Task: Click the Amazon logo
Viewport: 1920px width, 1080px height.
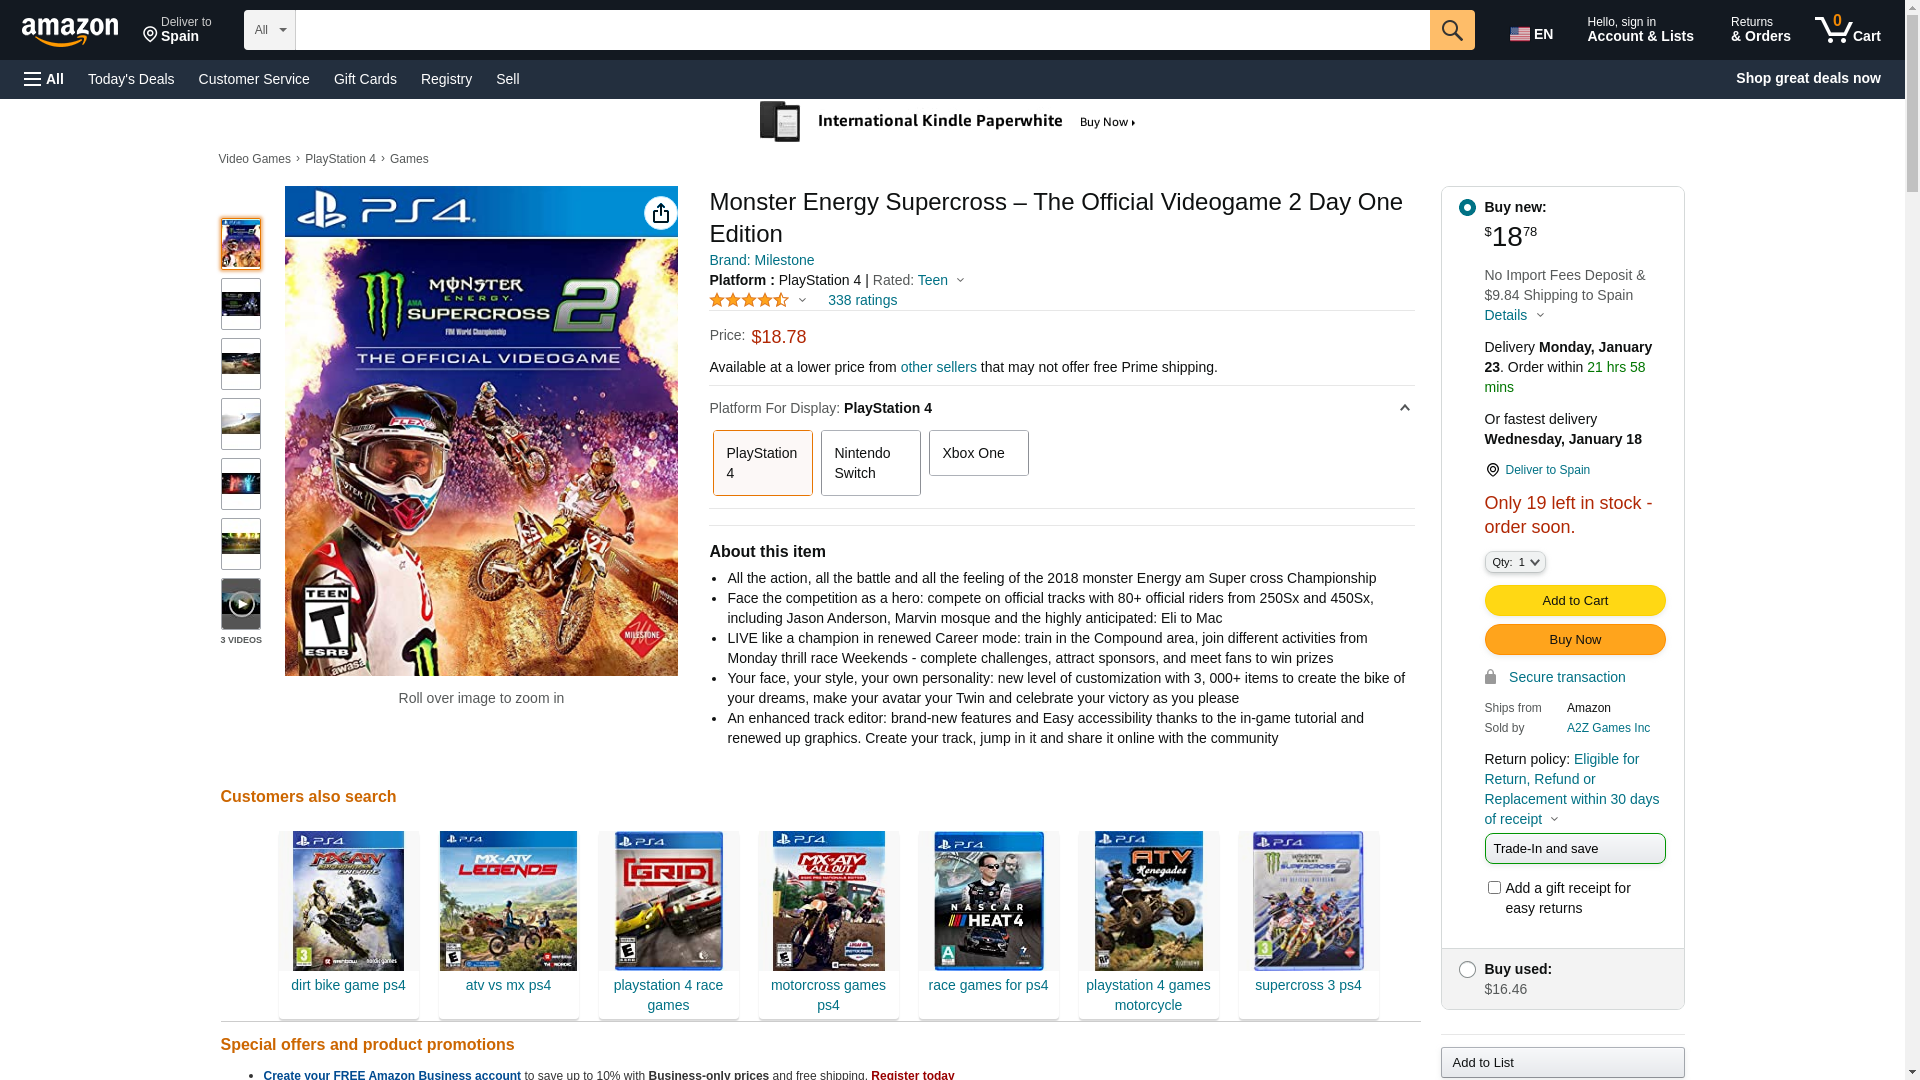Action: (x=70, y=32)
